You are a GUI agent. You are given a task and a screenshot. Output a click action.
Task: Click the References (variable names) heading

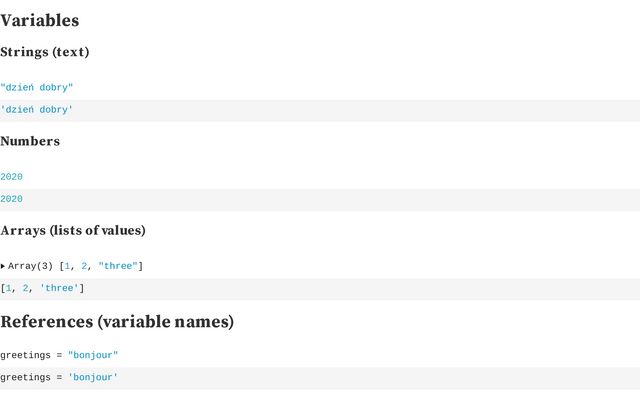pos(117,322)
